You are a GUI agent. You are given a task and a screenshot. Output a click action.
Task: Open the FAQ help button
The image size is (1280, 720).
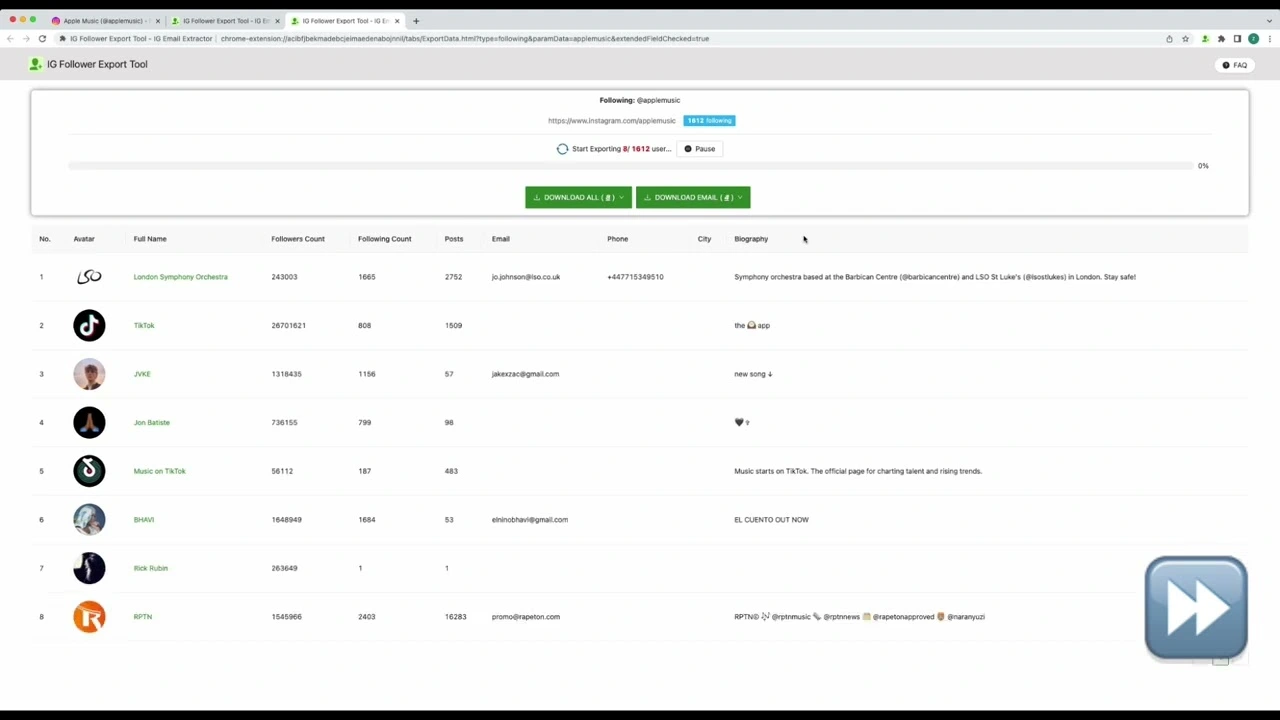(x=1234, y=65)
